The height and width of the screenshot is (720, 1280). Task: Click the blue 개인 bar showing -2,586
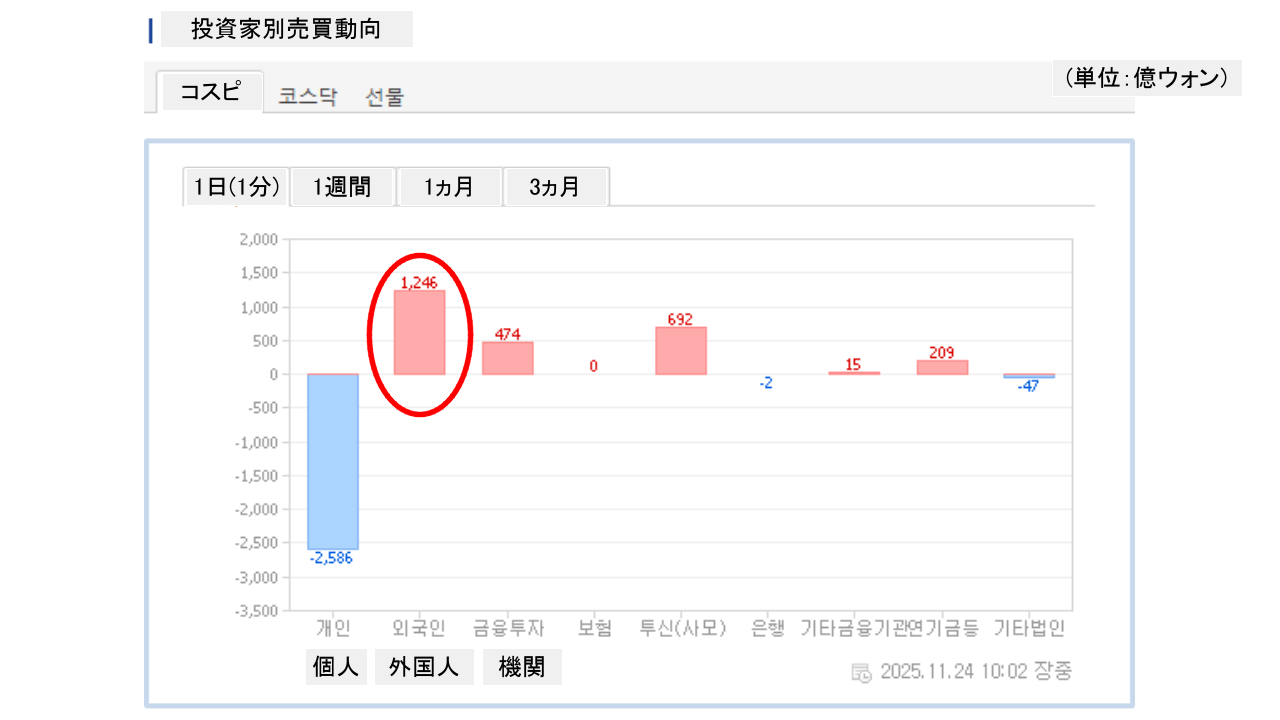pyautogui.click(x=332, y=461)
